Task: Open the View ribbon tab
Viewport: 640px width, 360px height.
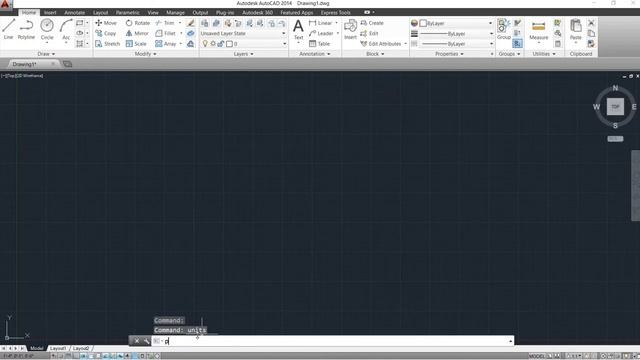Action: point(153,13)
